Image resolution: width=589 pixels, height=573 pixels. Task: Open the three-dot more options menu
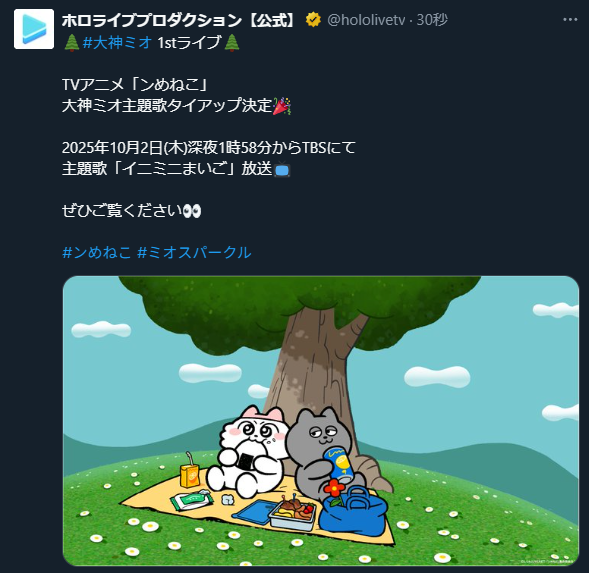pyautogui.click(x=570, y=20)
